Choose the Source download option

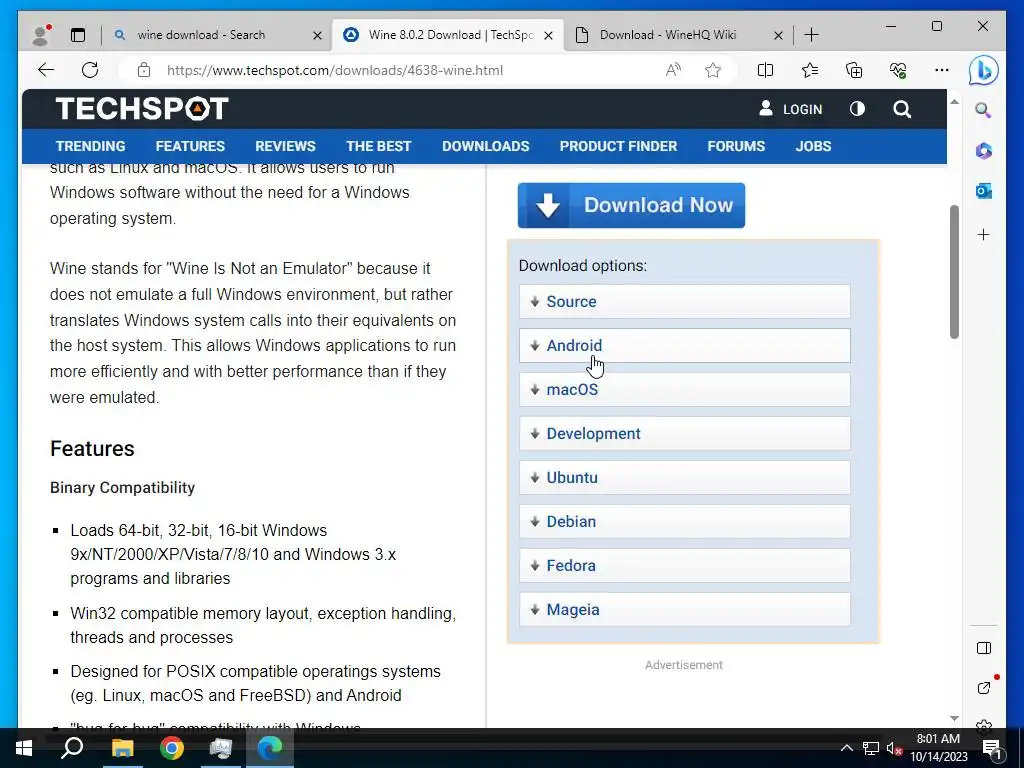[685, 302]
